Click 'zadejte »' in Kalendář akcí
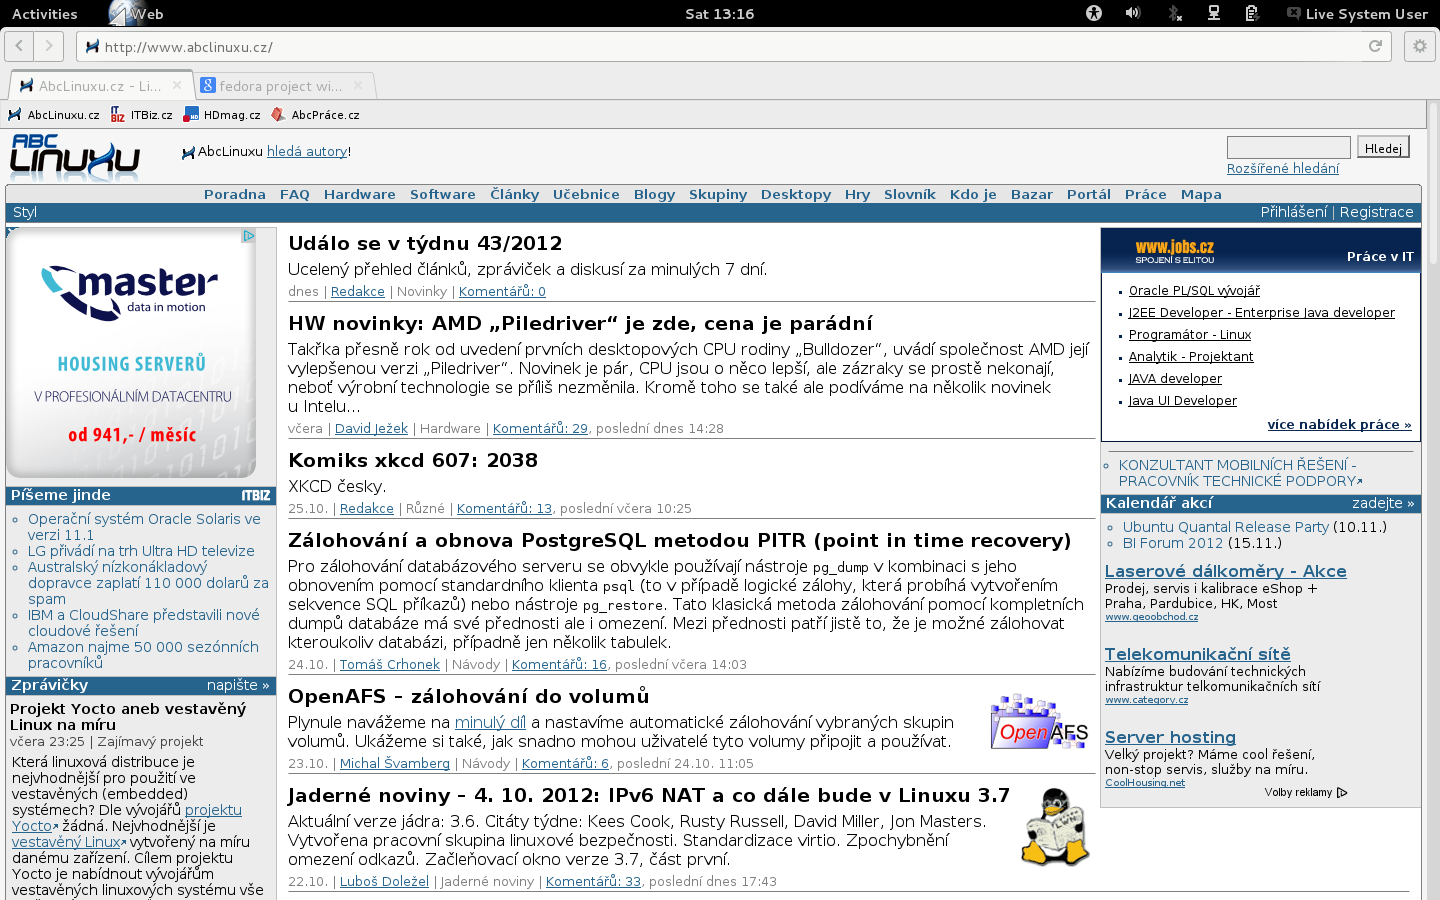The image size is (1440, 900). point(1383,503)
